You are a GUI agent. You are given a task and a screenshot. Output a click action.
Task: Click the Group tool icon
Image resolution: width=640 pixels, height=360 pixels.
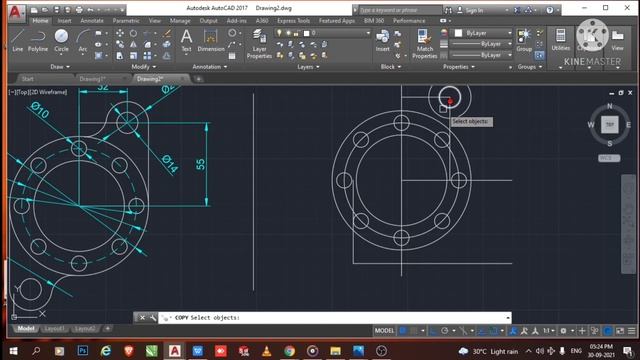point(524,40)
